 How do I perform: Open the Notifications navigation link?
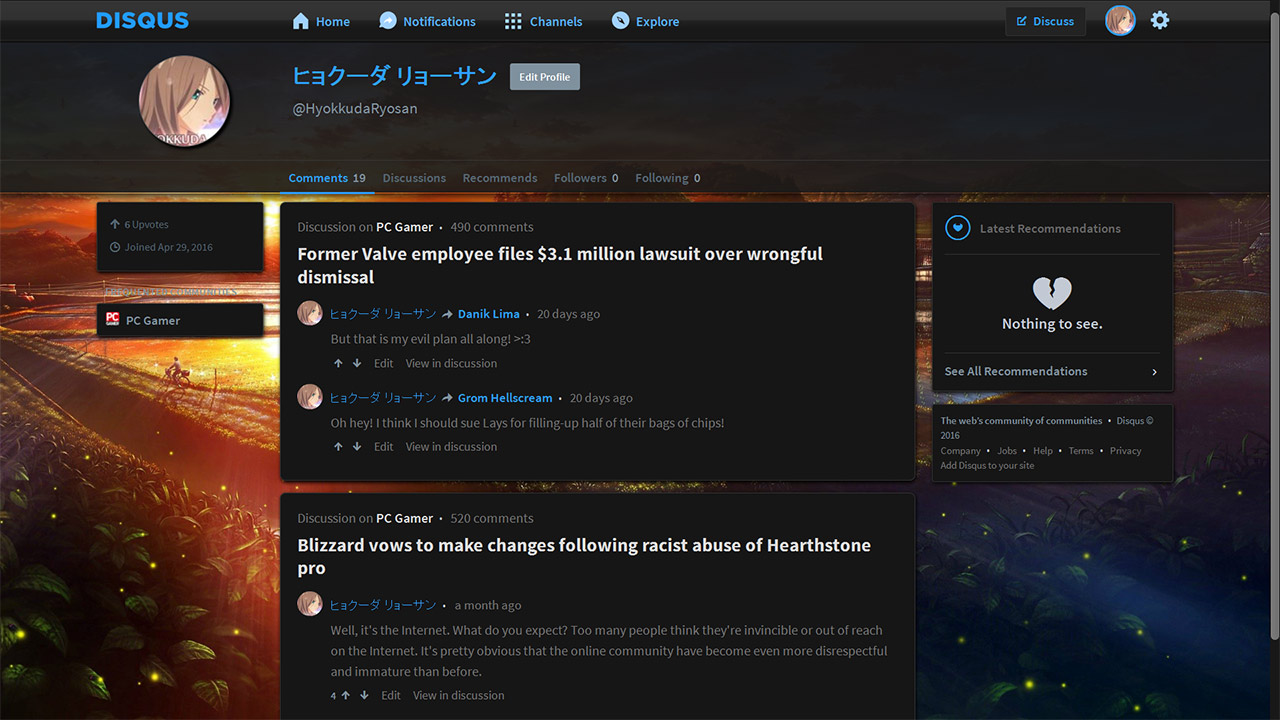tap(439, 21)
